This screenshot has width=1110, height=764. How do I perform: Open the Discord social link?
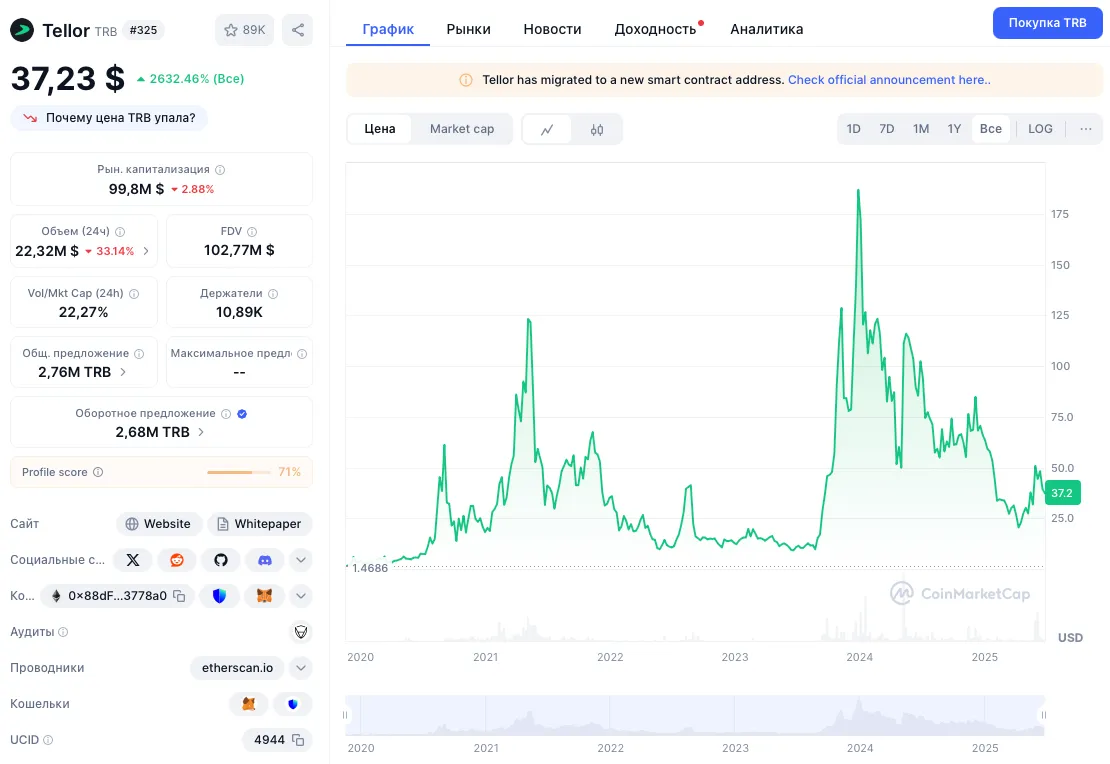265,560
